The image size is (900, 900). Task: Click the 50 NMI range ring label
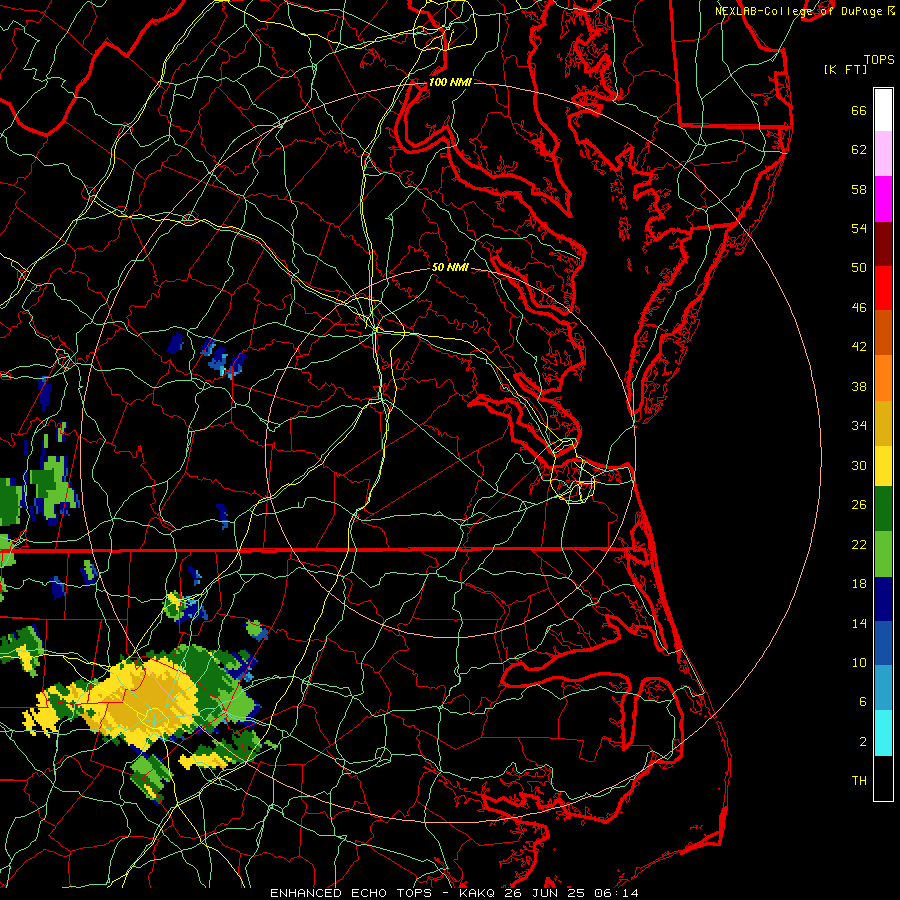(450, 267)
